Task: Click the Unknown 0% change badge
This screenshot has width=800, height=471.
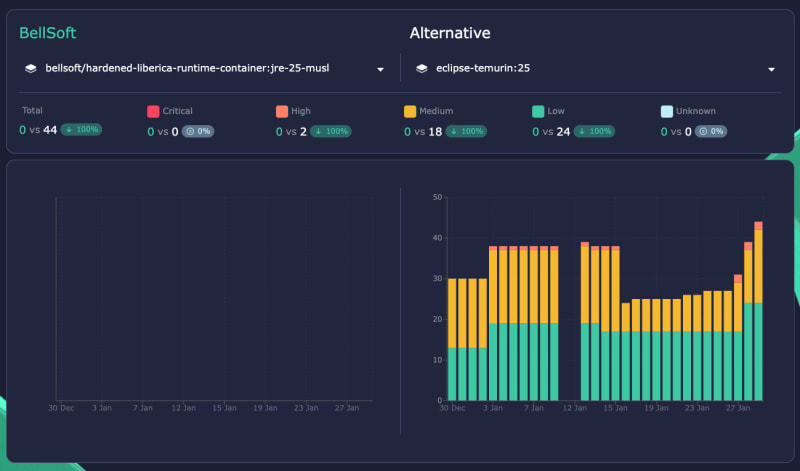Action: pyautogui.click(x=710, y=131)
